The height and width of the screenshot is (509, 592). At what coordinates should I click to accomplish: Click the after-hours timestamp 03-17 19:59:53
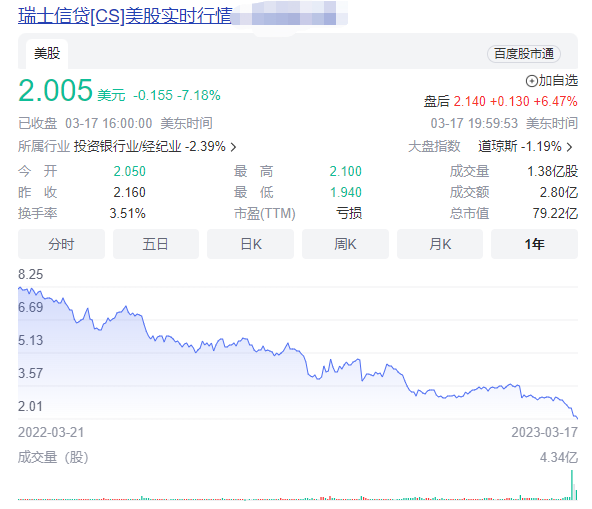[474, 123]
